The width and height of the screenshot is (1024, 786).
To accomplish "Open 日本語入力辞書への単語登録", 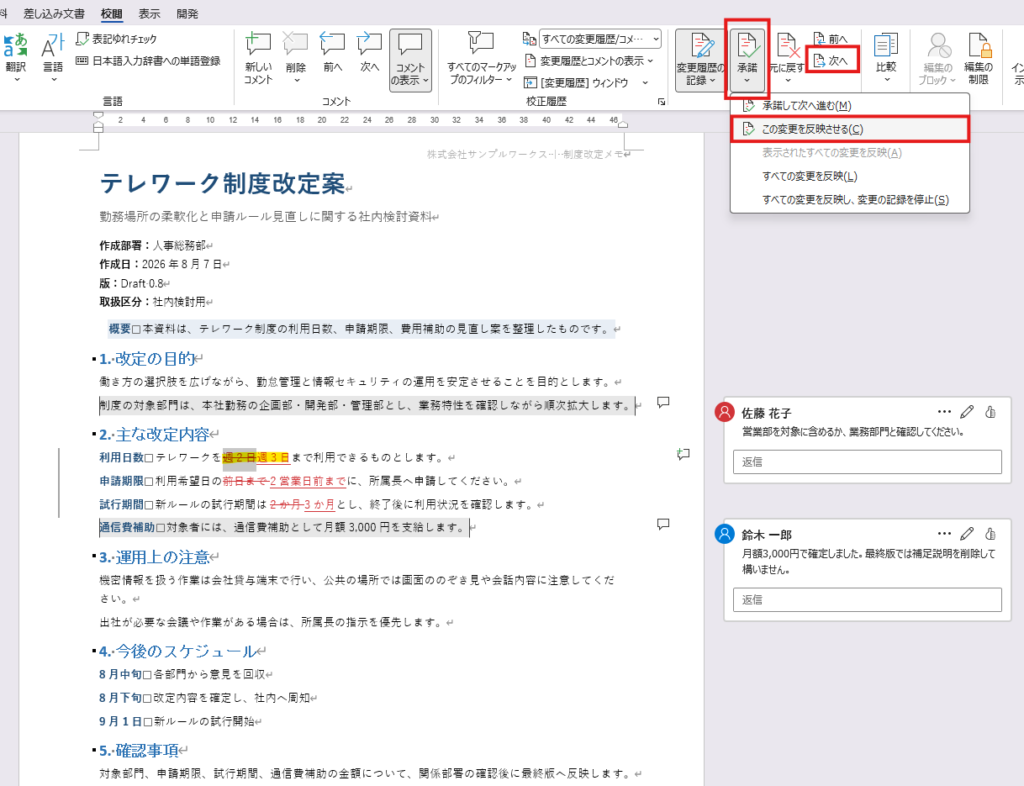I will (x=148, y=61).
